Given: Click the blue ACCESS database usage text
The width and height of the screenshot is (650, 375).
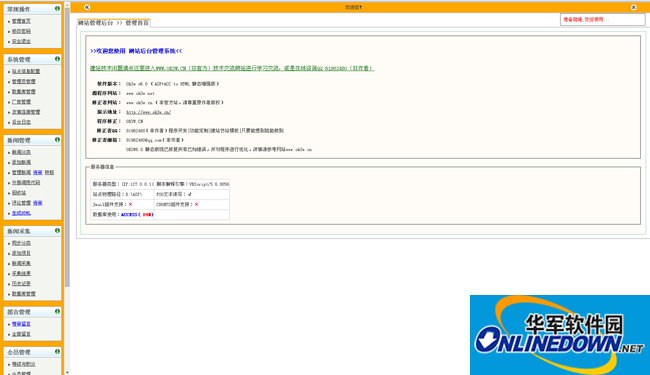Looking at the screenshot, I should [137, 215].
